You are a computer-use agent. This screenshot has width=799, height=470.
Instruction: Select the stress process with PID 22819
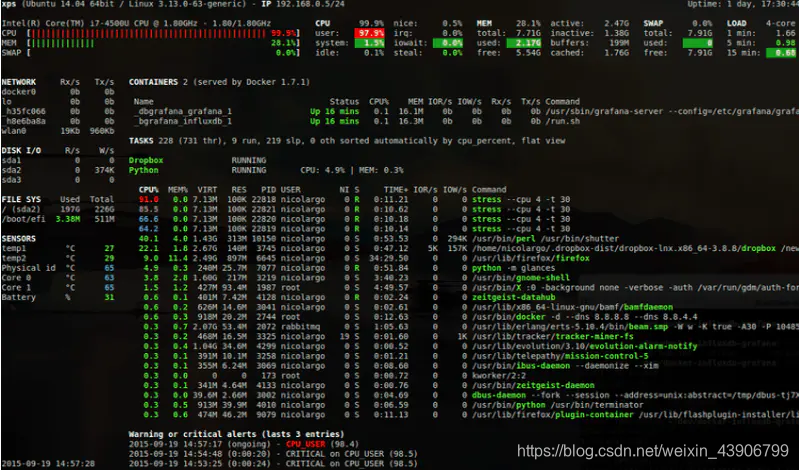[x=355, y=229]
